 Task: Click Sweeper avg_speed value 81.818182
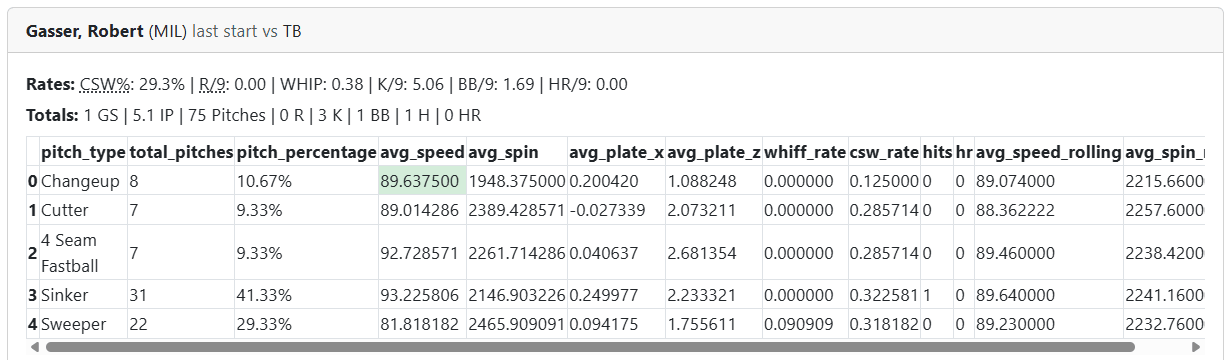(422, 324)
